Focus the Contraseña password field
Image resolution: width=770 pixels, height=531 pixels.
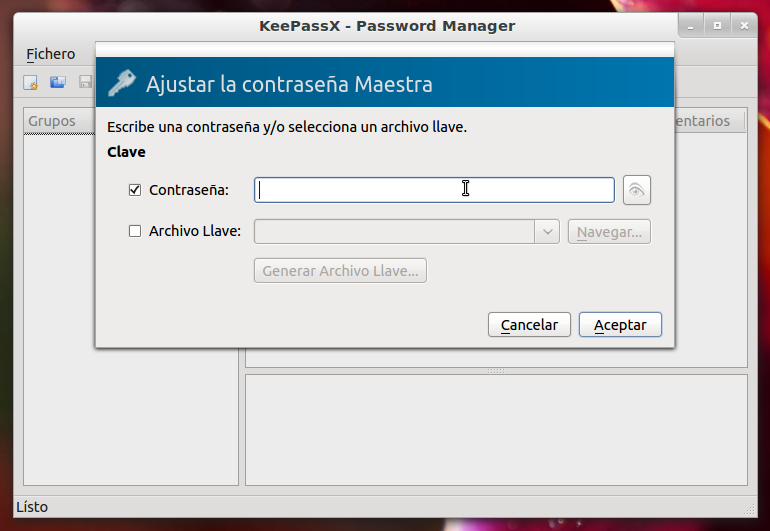pos(434,190)
